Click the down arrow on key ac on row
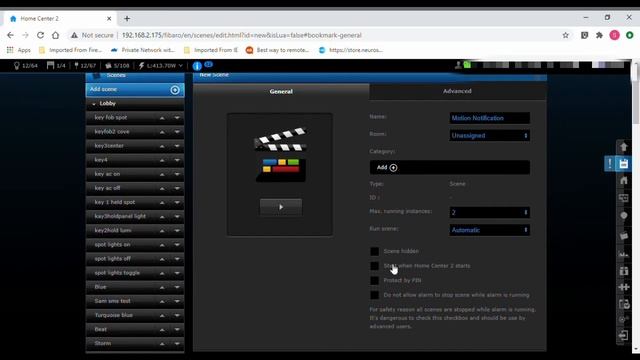This screenshot has height=360, width=640. [177, 174]
